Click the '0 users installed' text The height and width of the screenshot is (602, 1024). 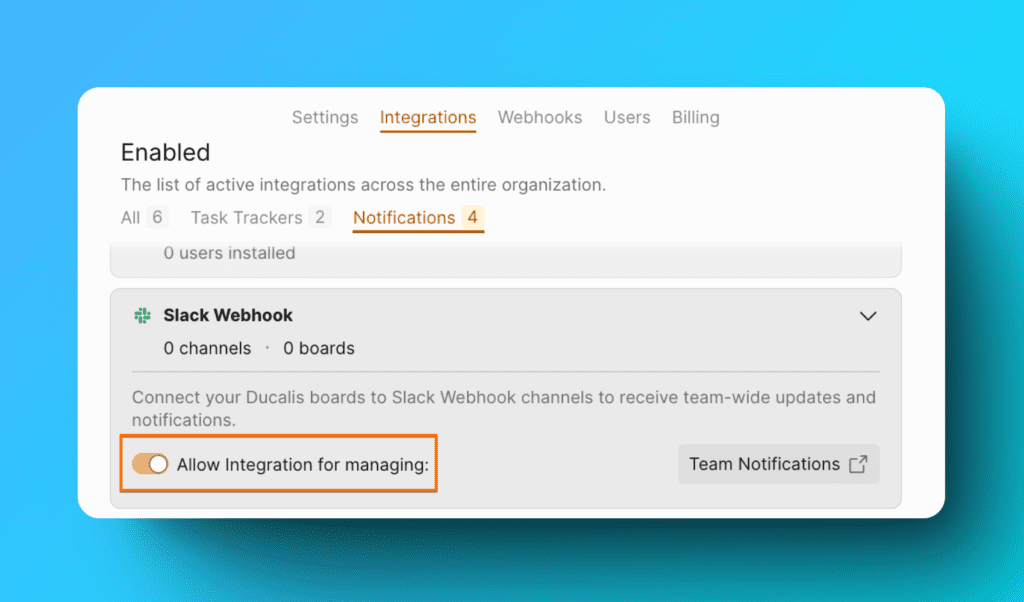[x=229, y=254]
